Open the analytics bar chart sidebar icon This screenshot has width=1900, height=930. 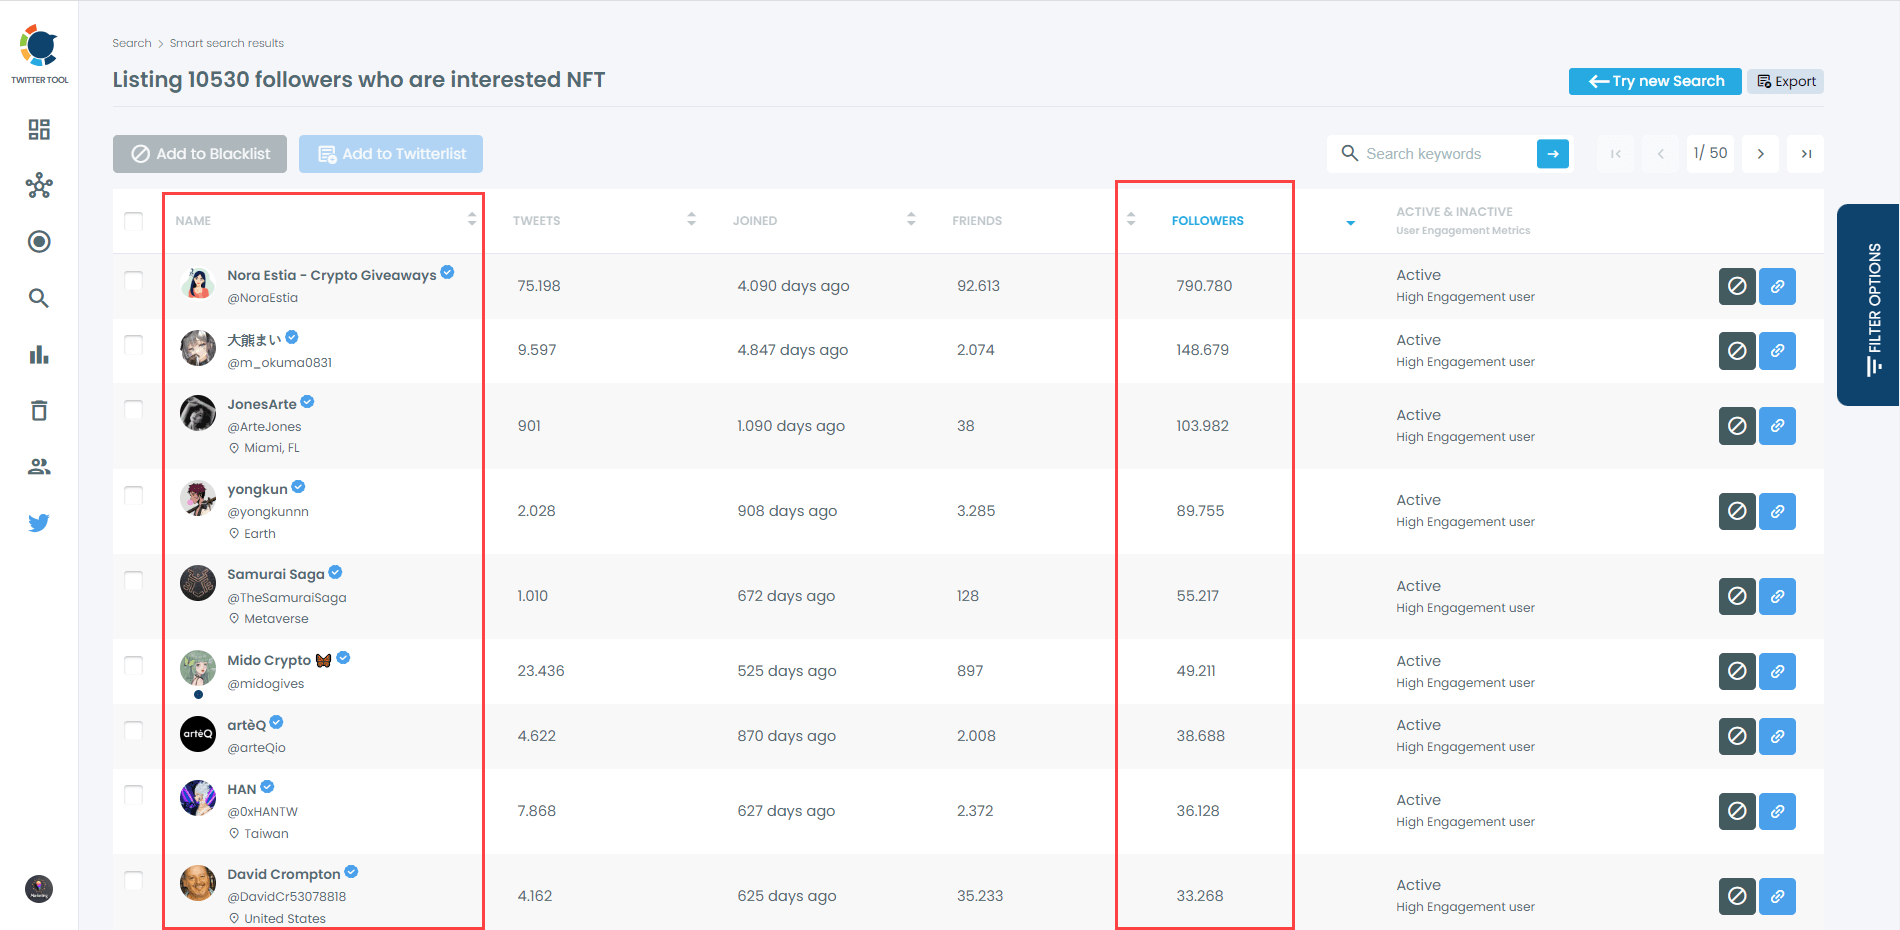(x=39, y=353)
